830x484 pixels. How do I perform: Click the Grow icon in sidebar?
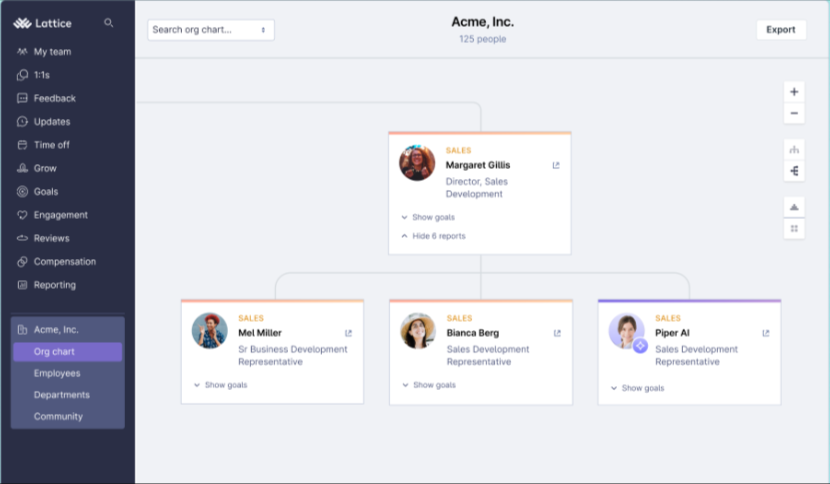click(22, 168)
